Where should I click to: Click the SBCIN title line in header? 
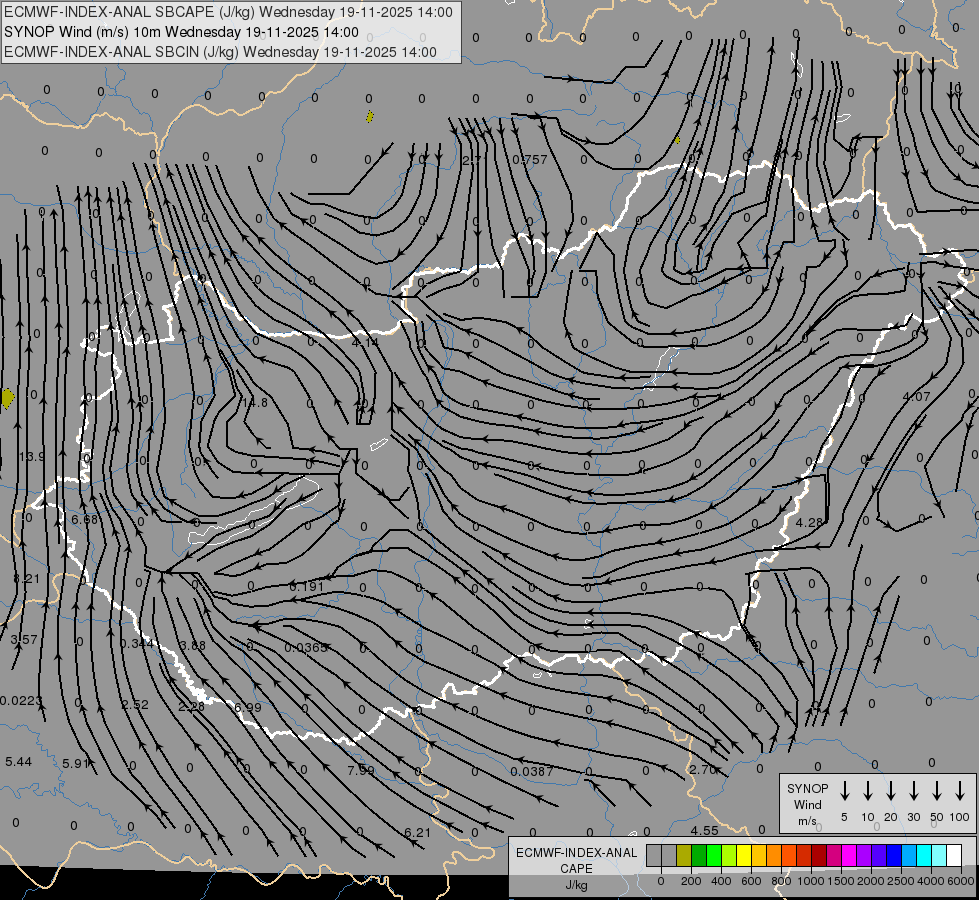tap(220, 52)
